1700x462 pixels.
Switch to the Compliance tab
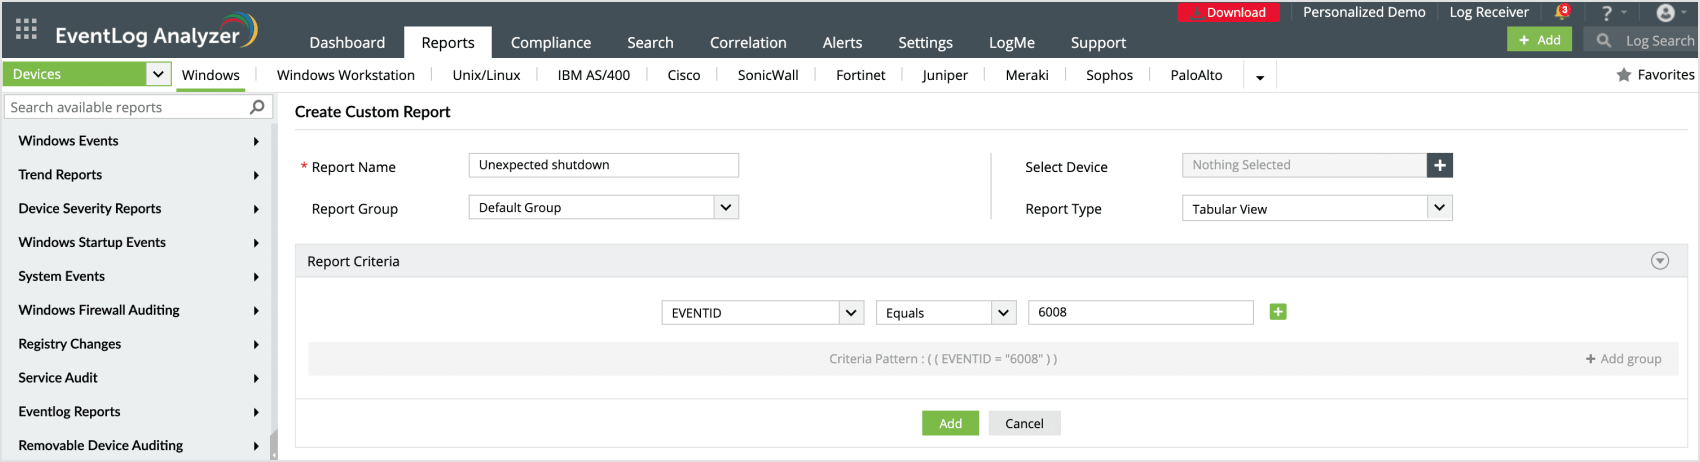pos(550,43)
